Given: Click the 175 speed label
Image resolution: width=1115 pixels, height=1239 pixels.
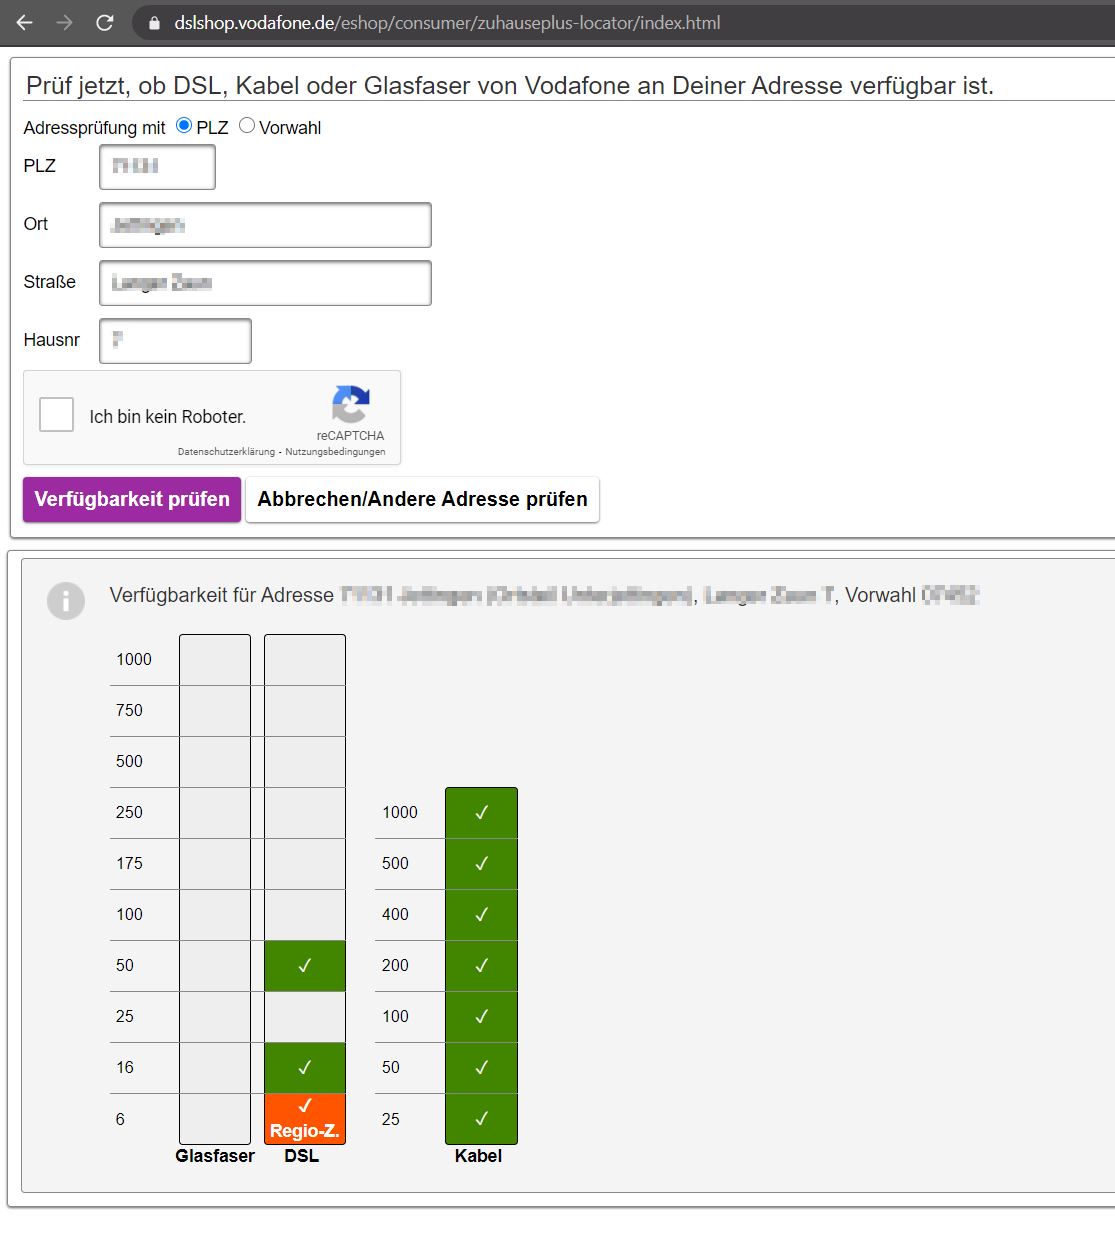Looking at the screenshot, I should [129, 864].
